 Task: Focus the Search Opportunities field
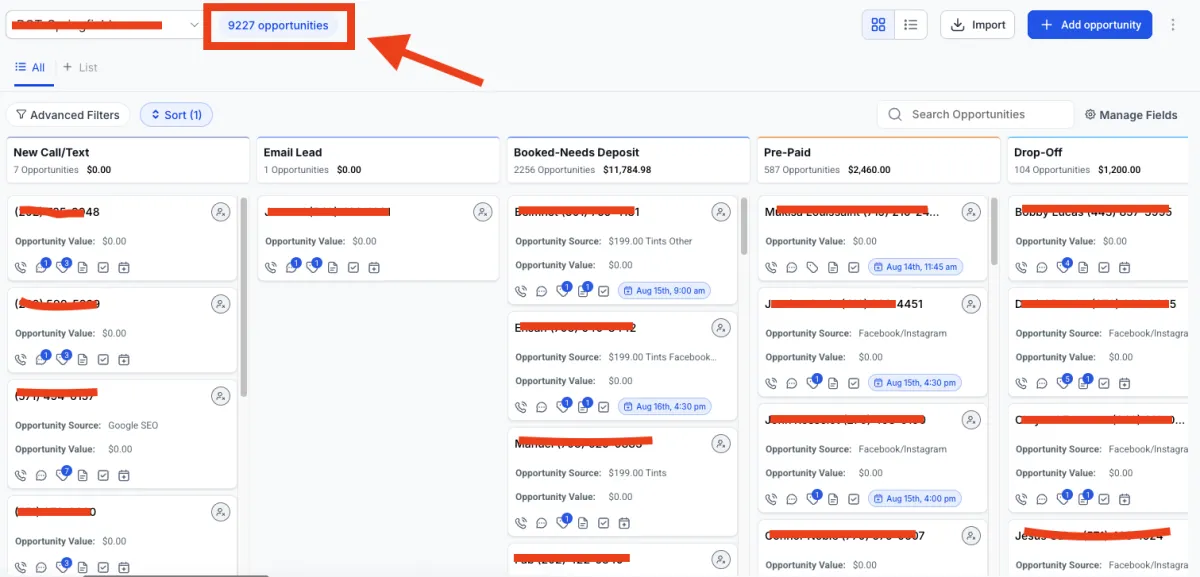pyautogui.click(x=975, y=115)
